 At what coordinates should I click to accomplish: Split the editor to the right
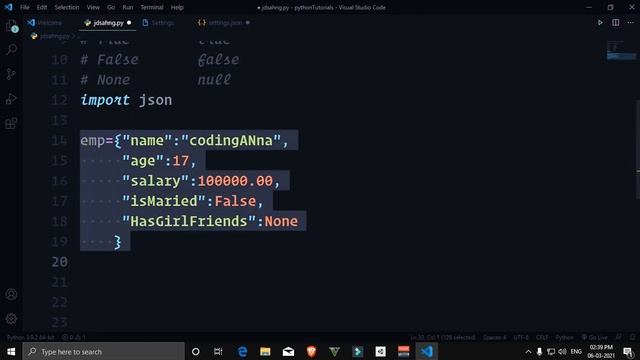[x=616, y=22]
